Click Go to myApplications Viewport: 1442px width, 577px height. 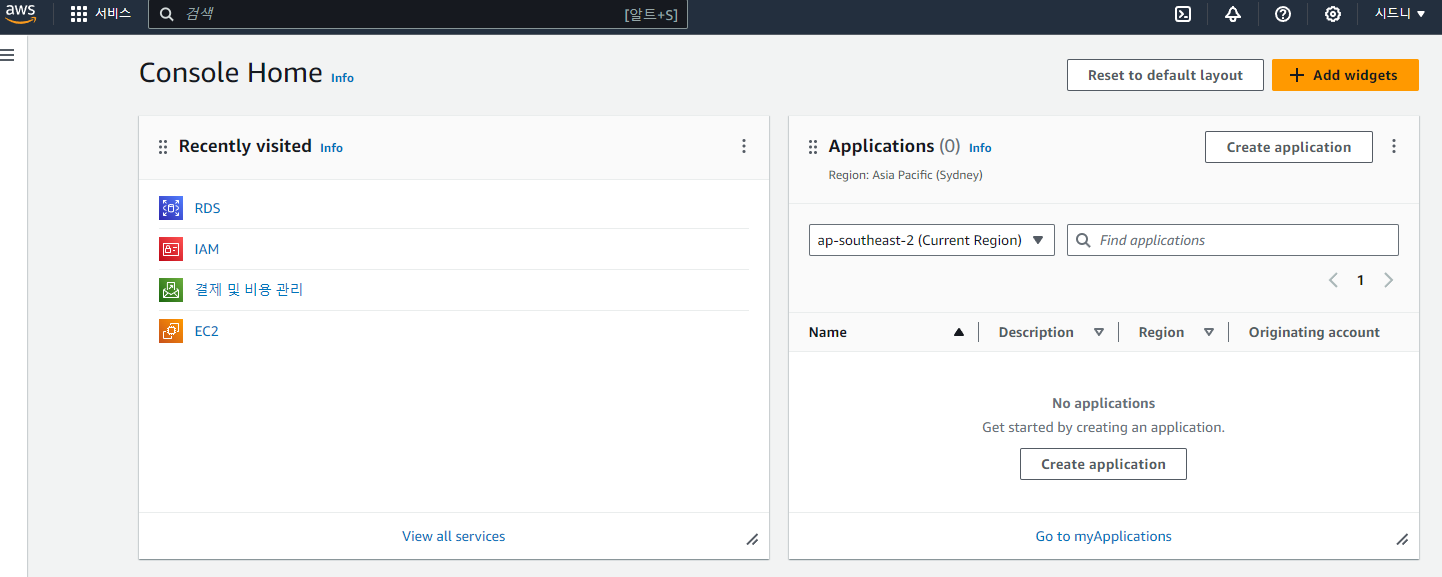pos(1103,536)
